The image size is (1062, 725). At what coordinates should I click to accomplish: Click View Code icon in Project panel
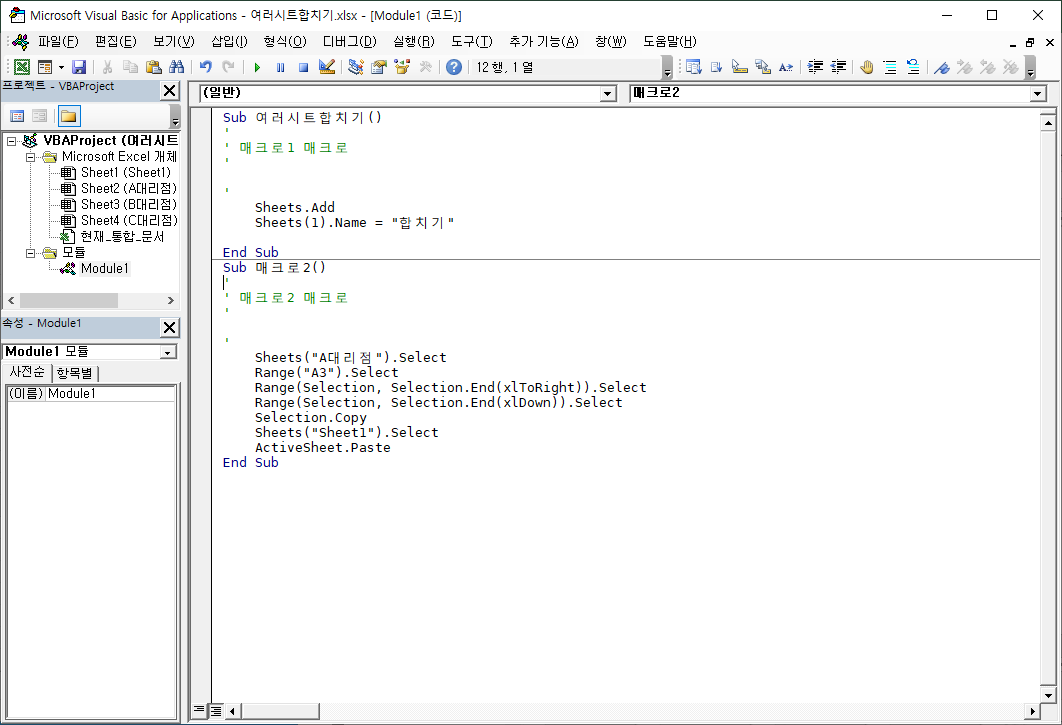(17, 117)
